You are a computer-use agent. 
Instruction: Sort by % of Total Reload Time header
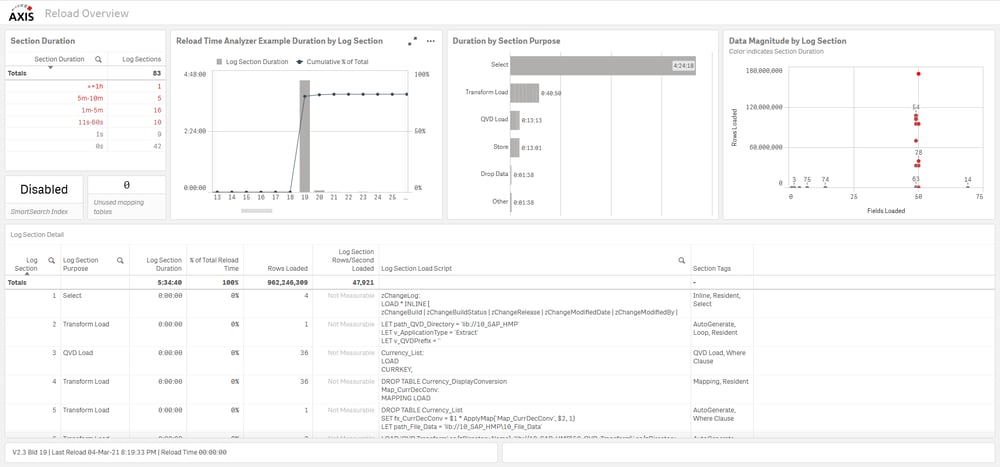214,264
